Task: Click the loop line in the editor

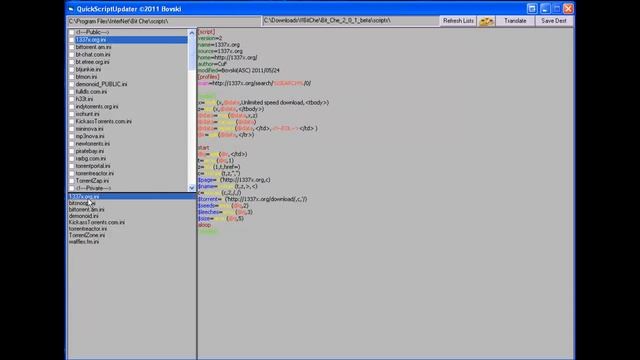Action: [x=204, y=225]
